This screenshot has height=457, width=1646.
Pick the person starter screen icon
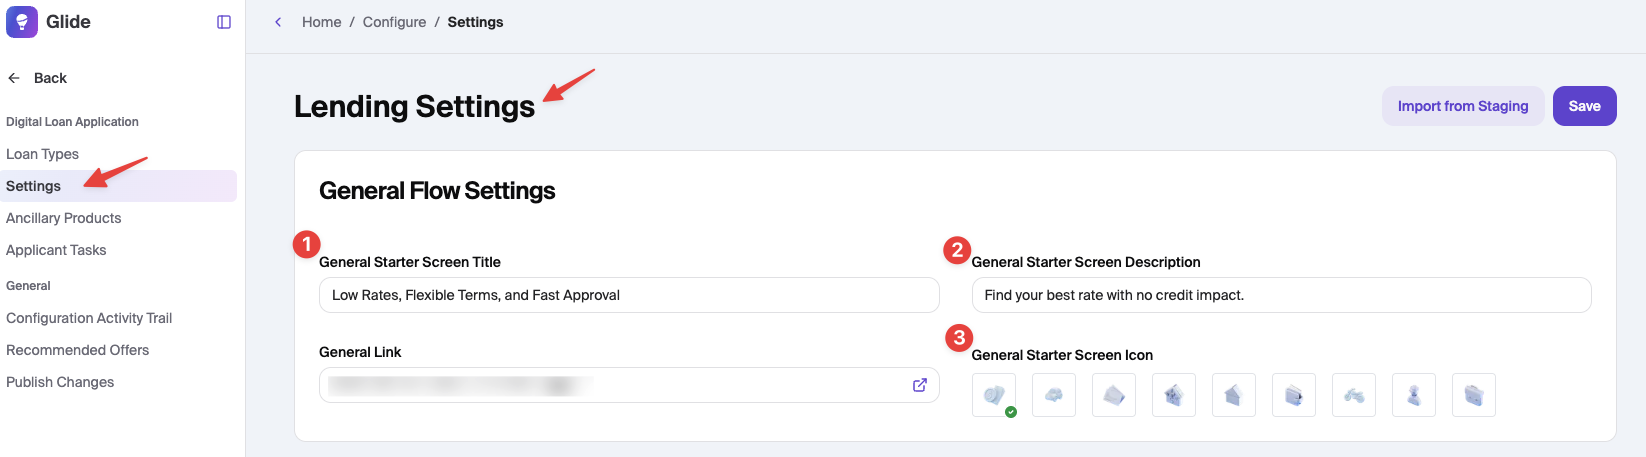tap(1414, 395)
